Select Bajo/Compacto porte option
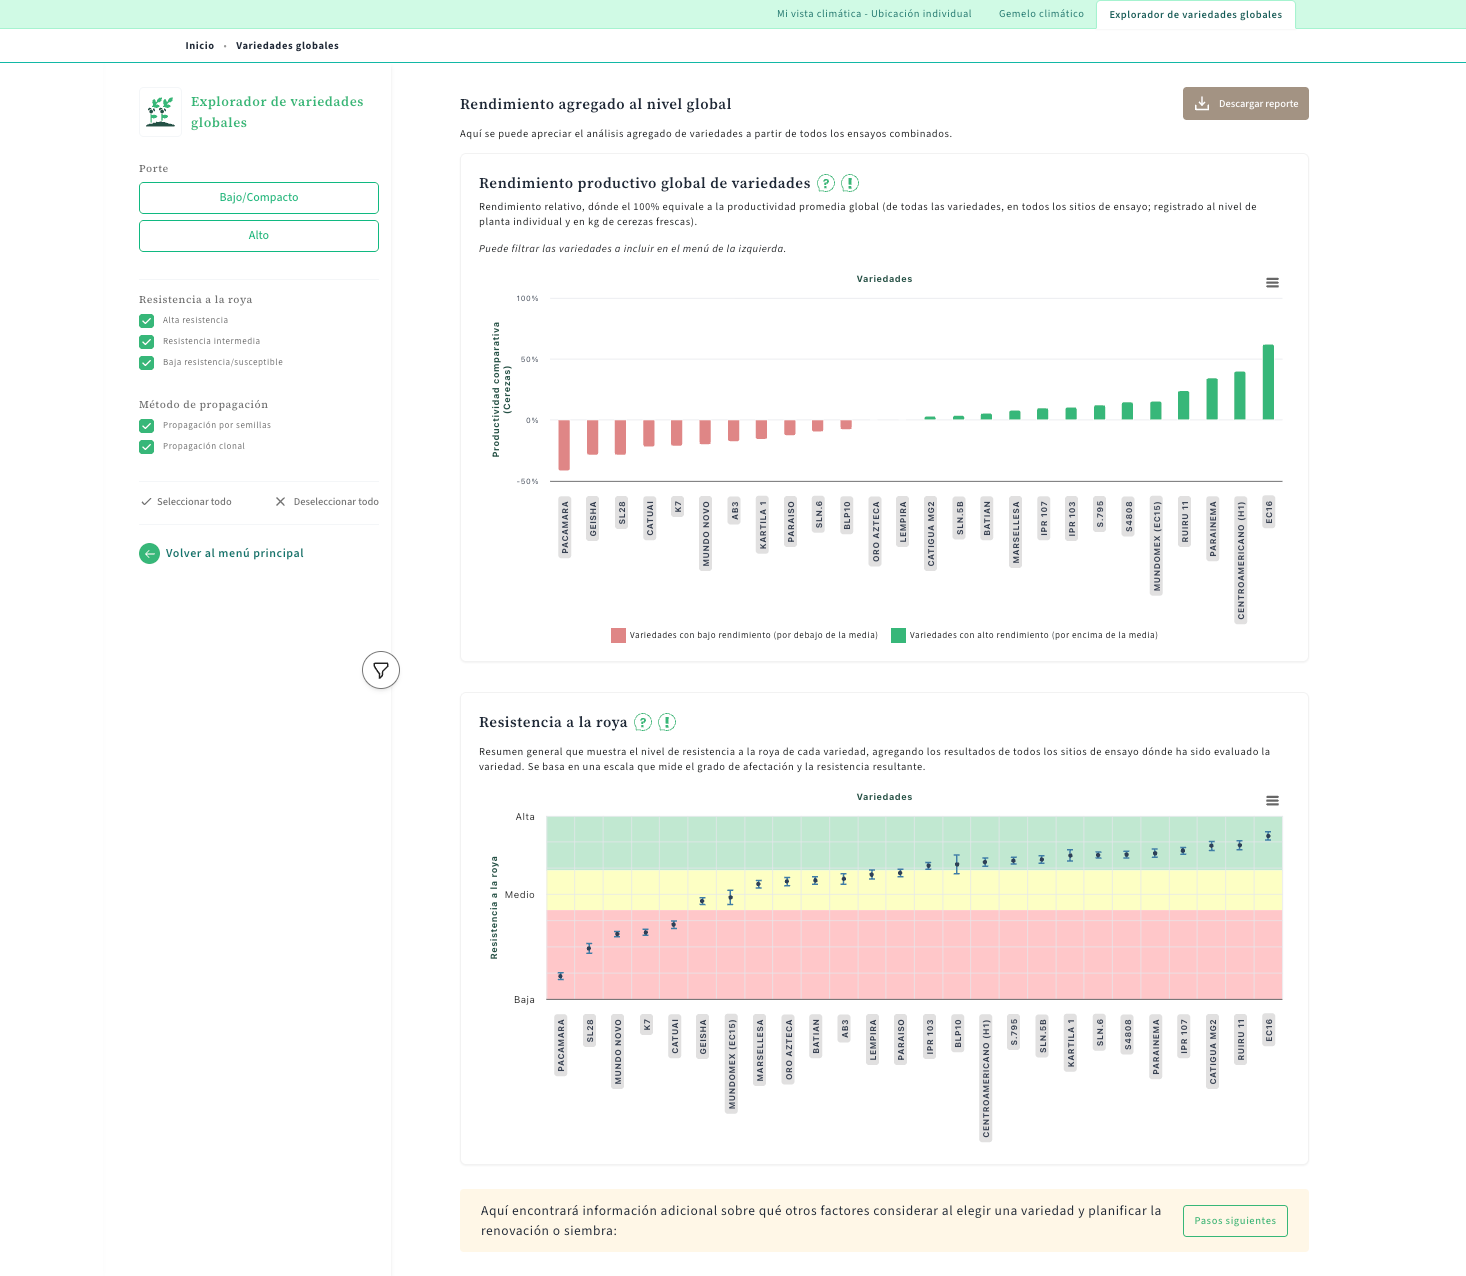Viewport: 1466px width, 1276px height. click(x=259, y=198)
